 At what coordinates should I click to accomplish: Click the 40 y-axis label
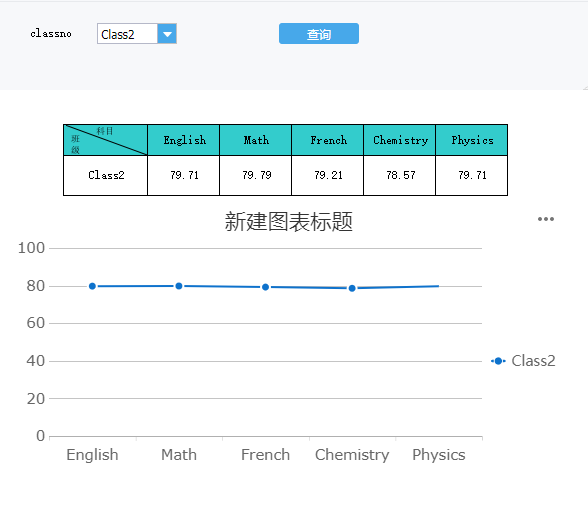36,361
